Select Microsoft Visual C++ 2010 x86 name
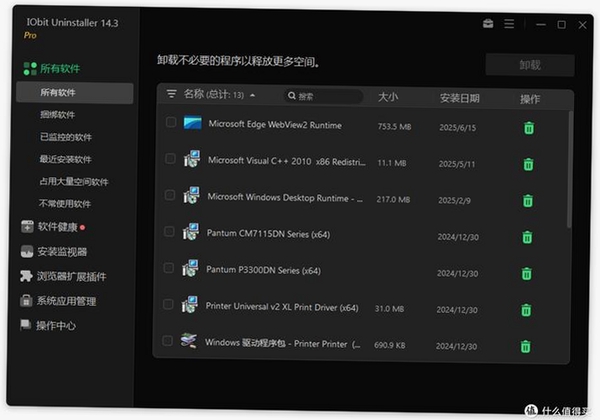Viewport: 600px width, 420px height. click(x=287, y=161)
